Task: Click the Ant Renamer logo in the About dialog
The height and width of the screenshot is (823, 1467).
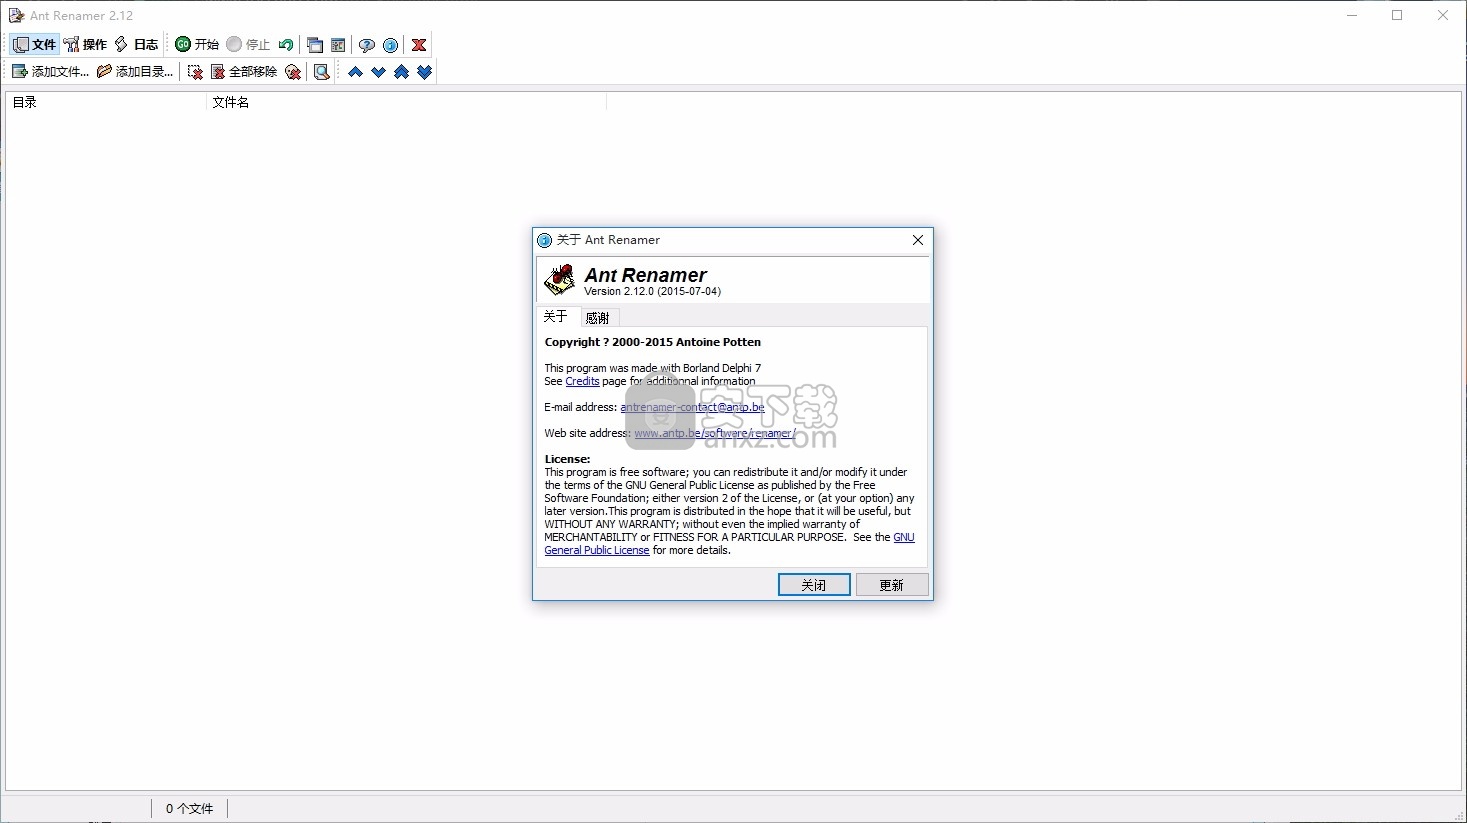Action: coord(559,280)
